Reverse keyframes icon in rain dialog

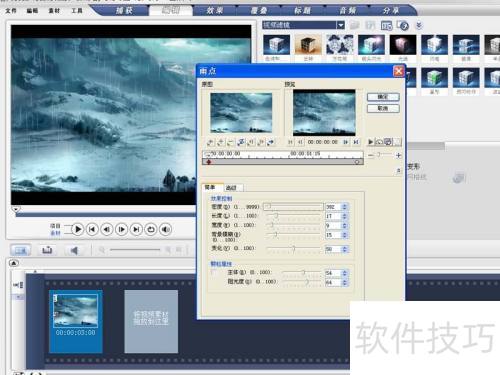point(241,142)
